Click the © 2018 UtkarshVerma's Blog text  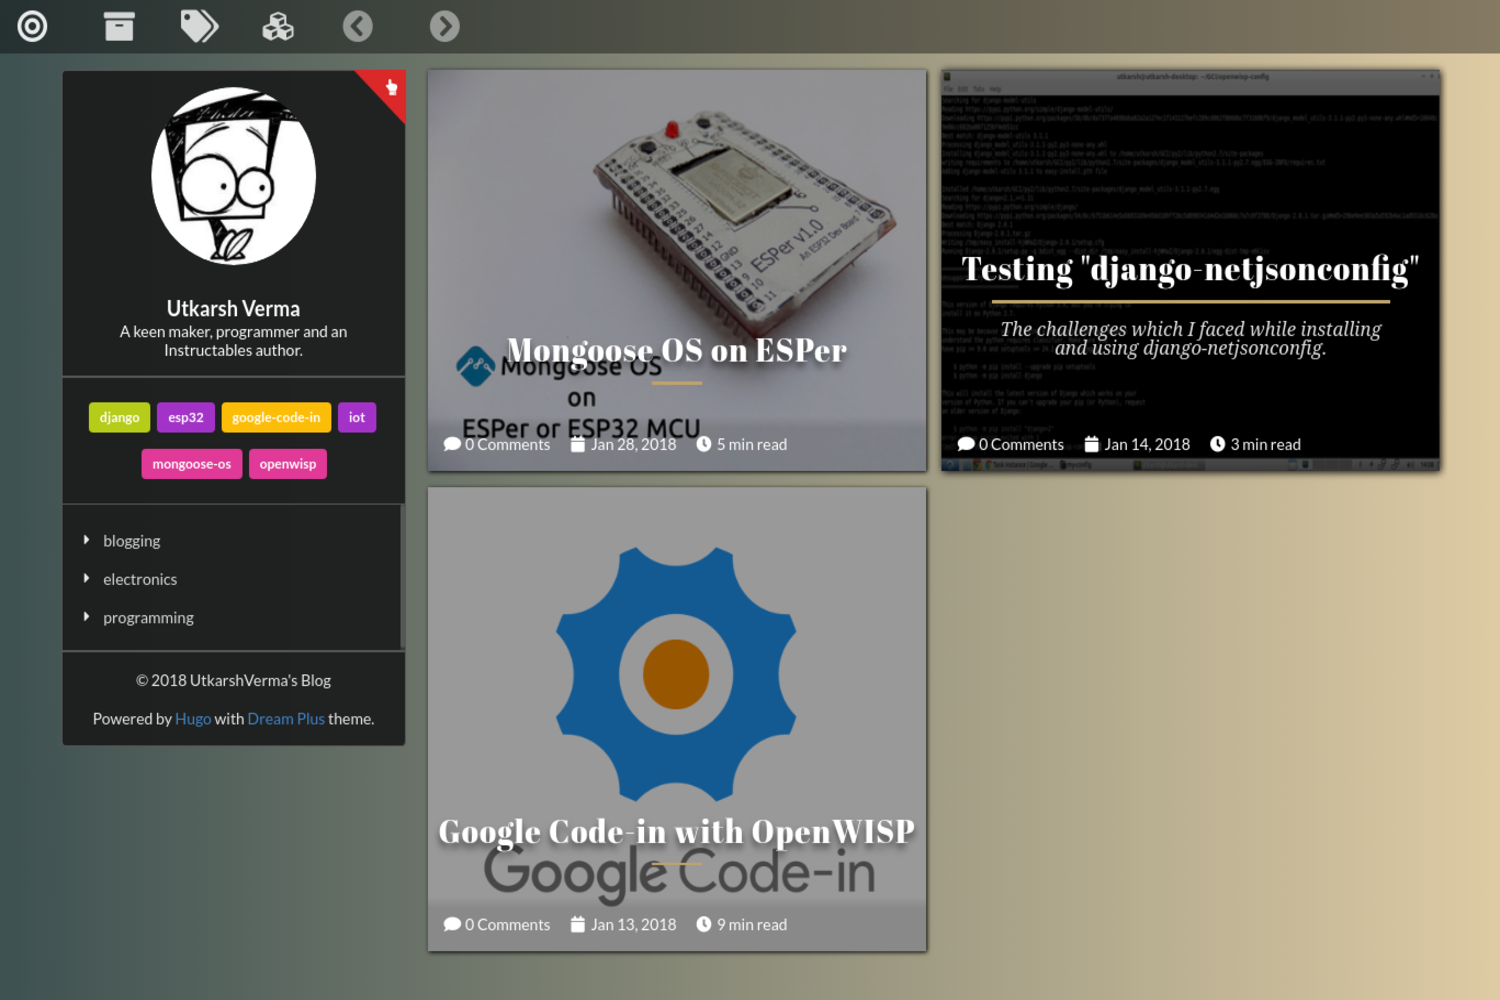pyautogui.click(x=234, y=680)
